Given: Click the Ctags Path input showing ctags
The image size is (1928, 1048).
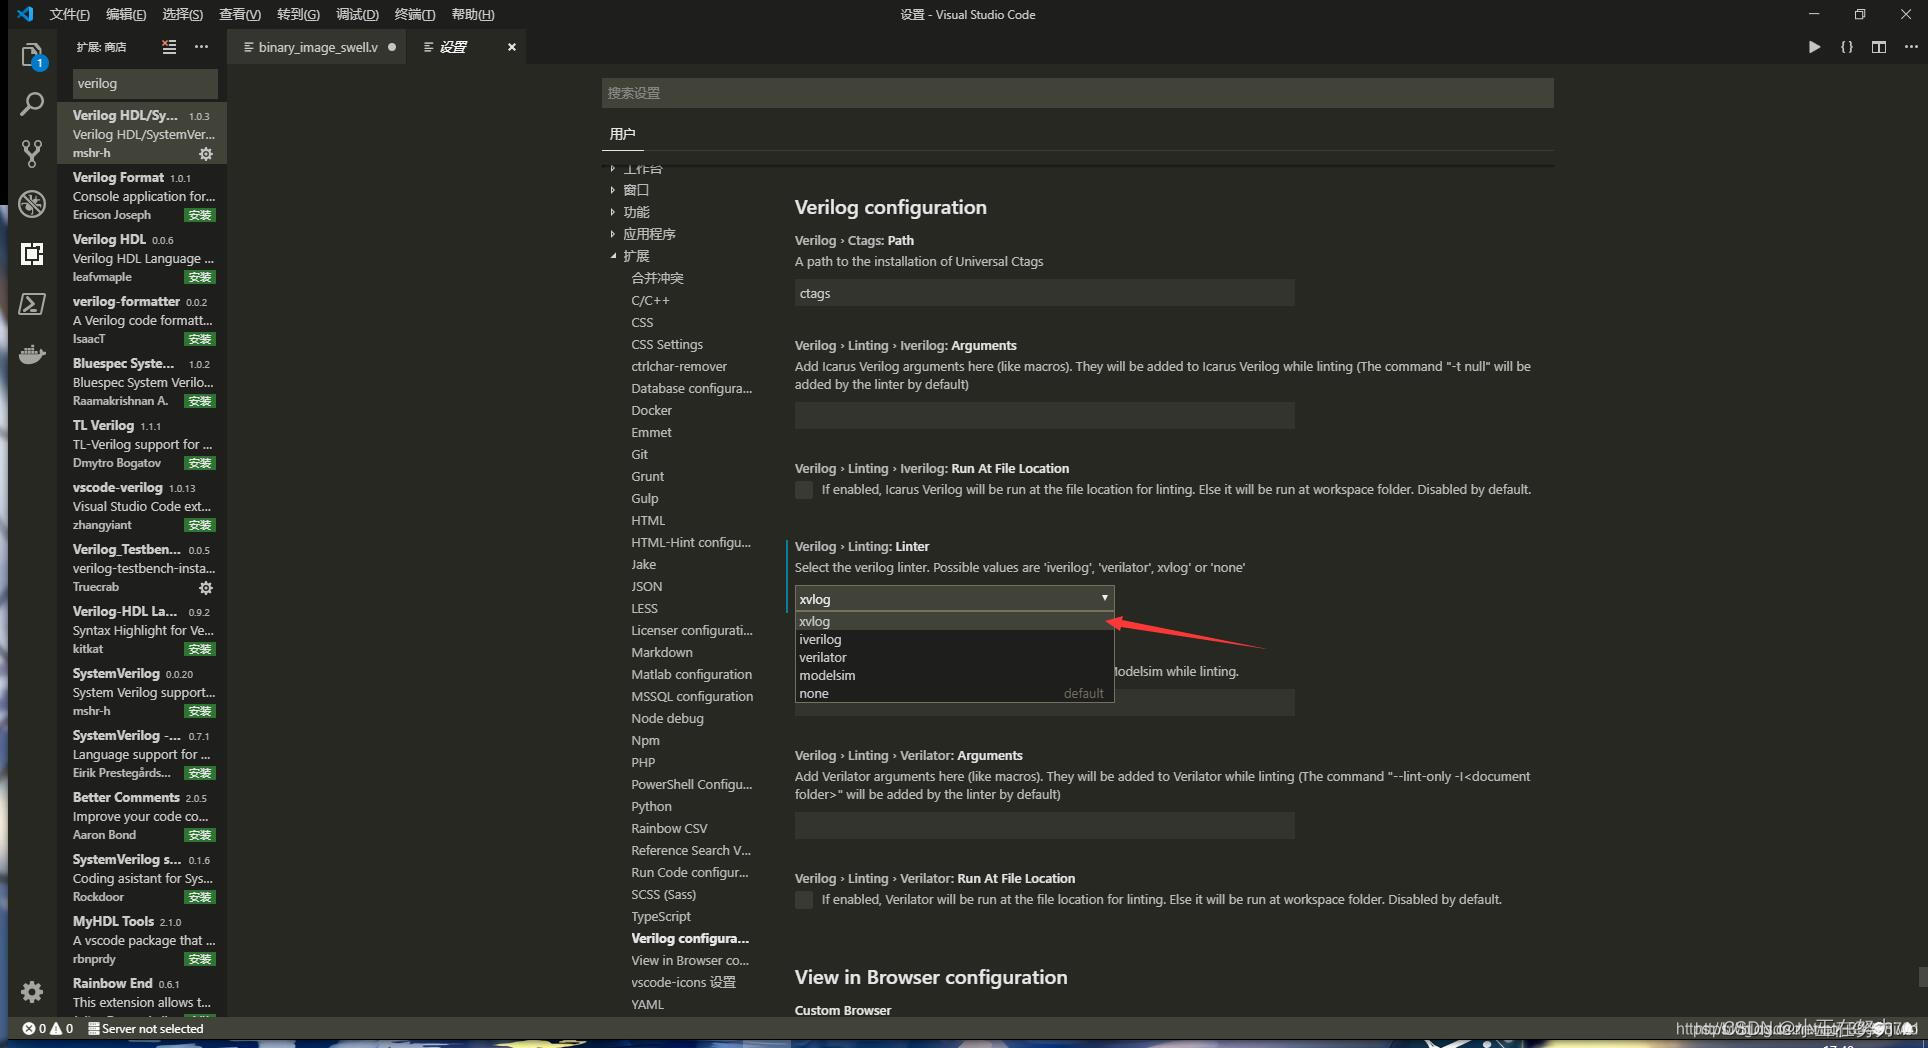Looking at the screenshot, I should tap(1044, 293).
